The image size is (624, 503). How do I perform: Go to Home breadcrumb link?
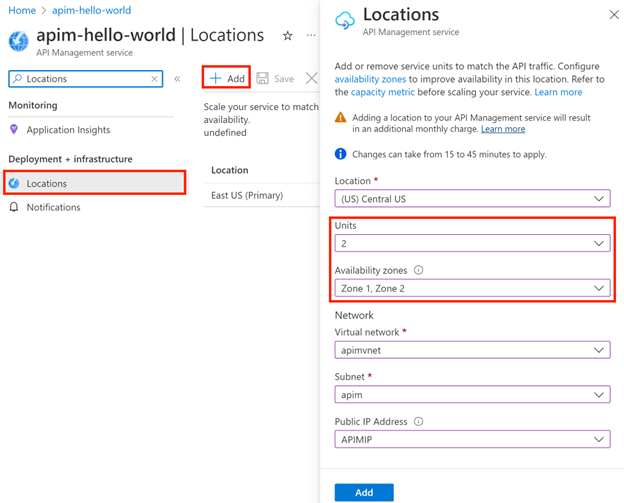22,10
